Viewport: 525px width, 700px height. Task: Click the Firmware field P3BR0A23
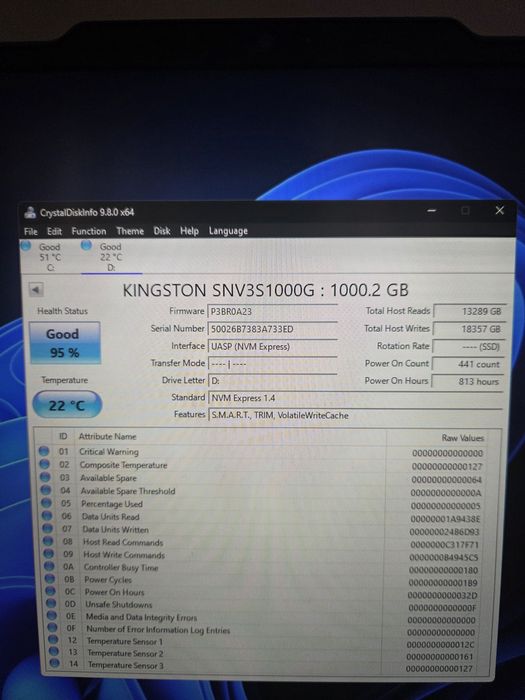tap(272, 312)
